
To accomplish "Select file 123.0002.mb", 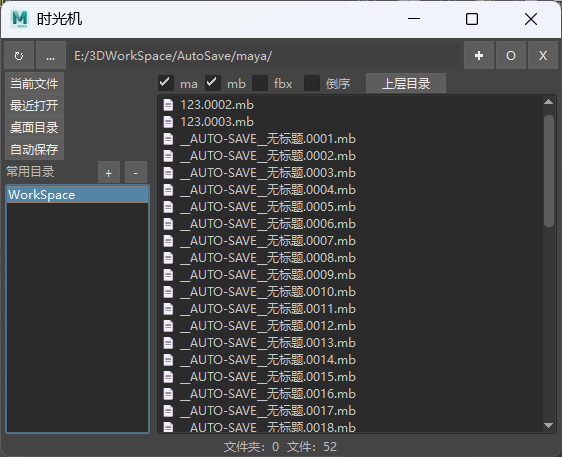I will coord(217,105).
